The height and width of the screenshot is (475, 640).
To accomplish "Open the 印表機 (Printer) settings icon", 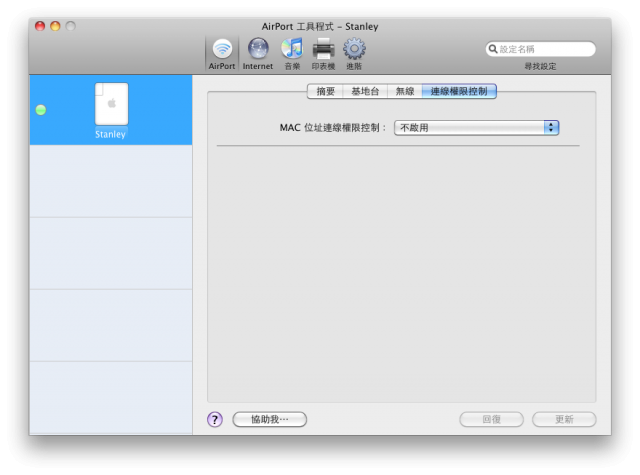I will click(323, 54).
